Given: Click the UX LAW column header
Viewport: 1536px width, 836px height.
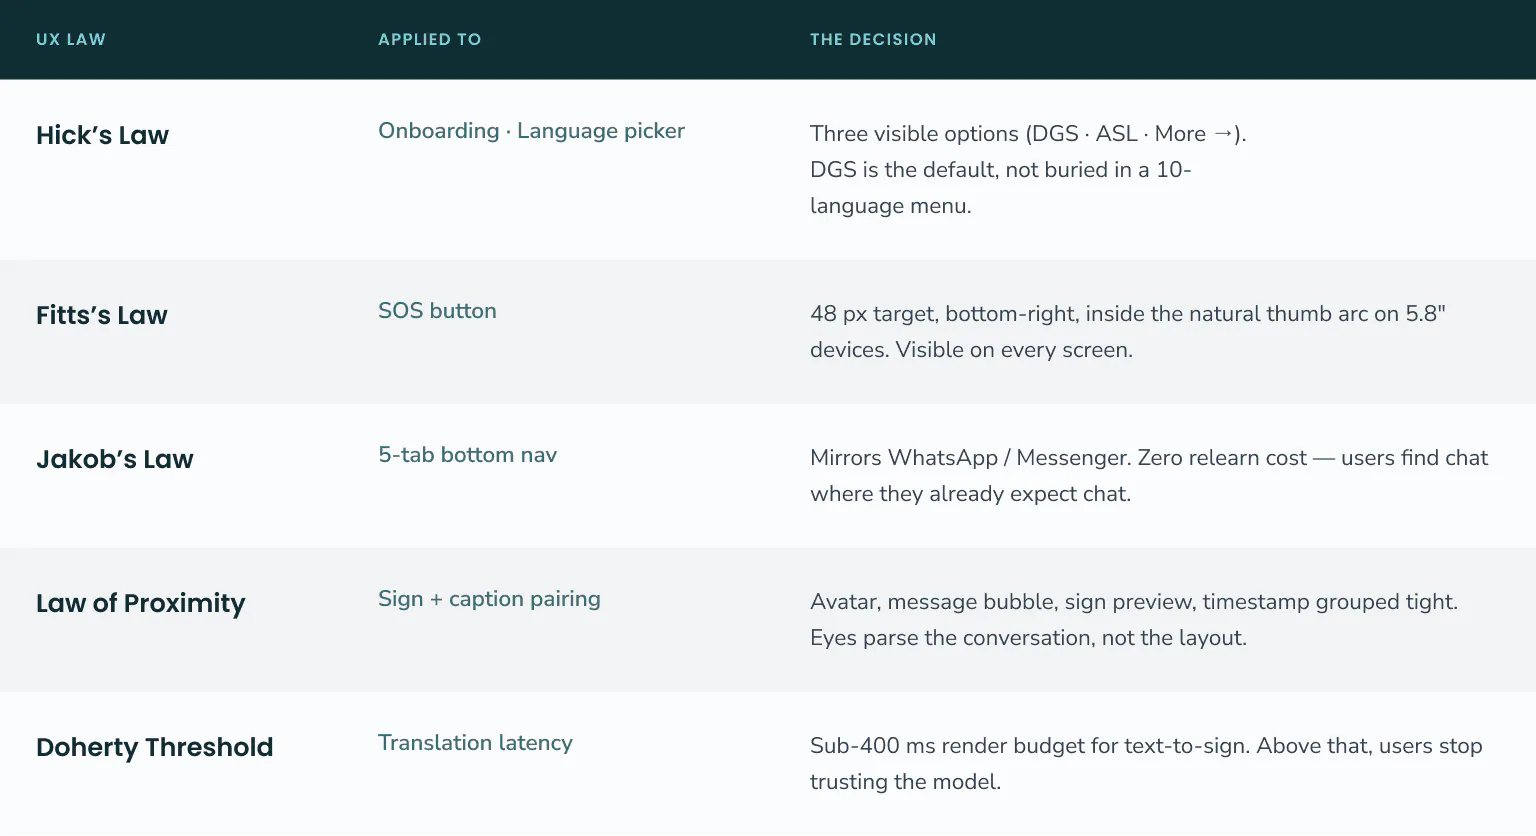Looking at the screenshot, I should click(x=71, y=40).
